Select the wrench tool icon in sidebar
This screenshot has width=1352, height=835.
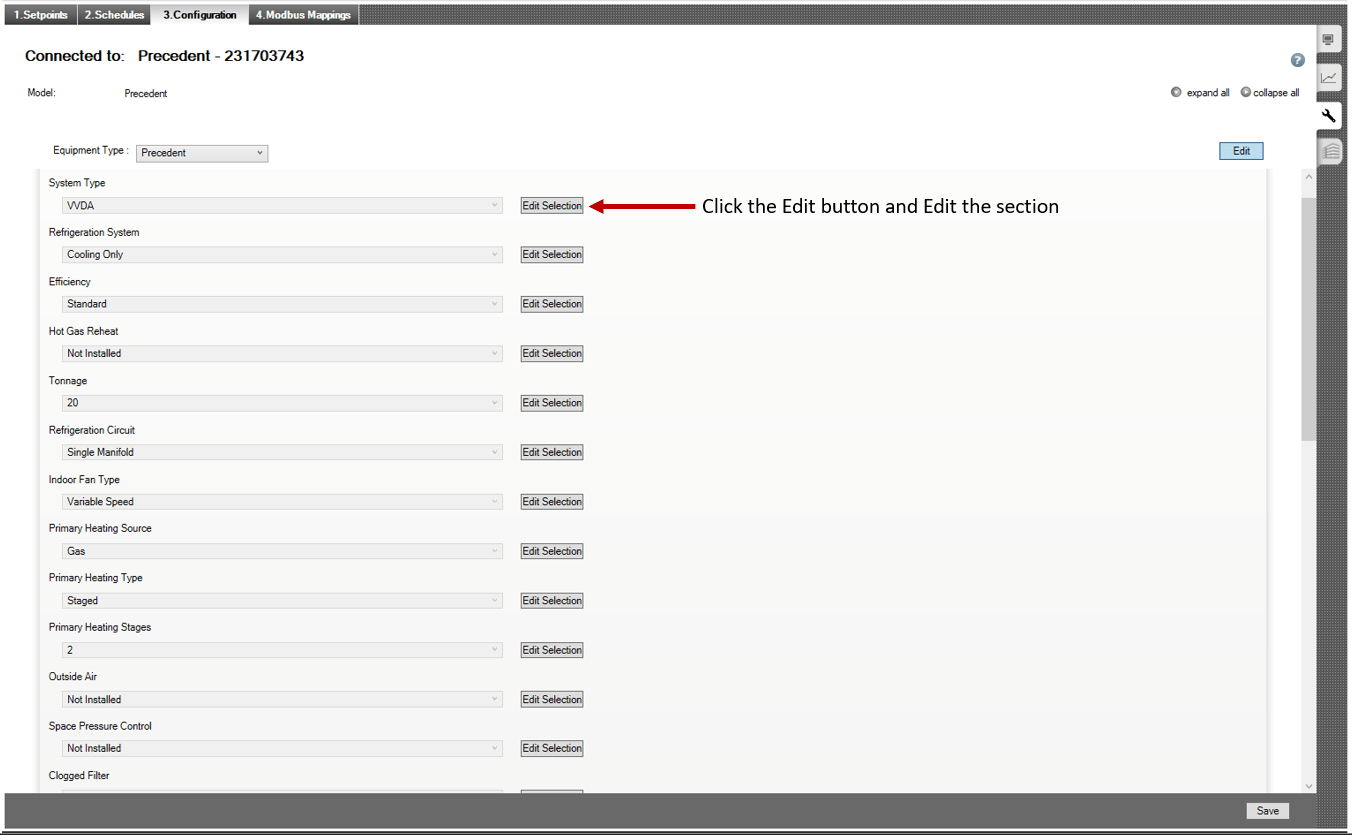pos(1328,115)
